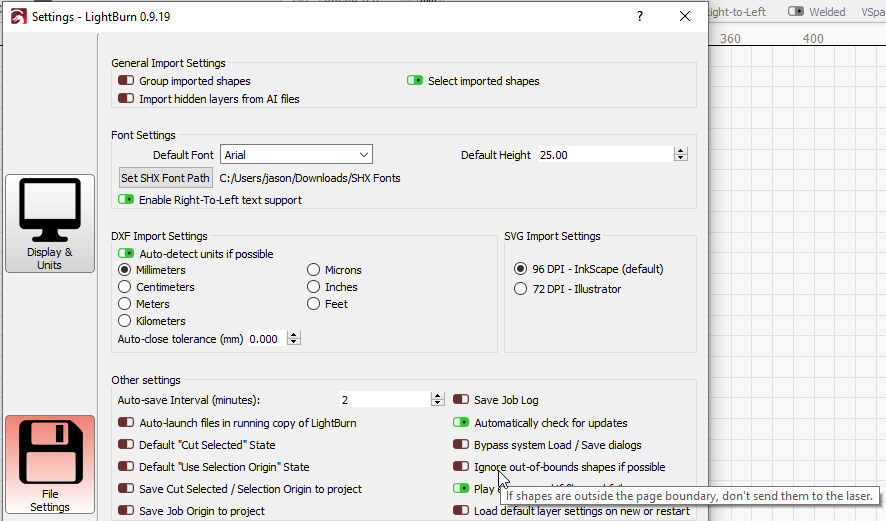Select Kilometers DXF unit
Viewport: 886px width, 521px height.
coord(124,320)
